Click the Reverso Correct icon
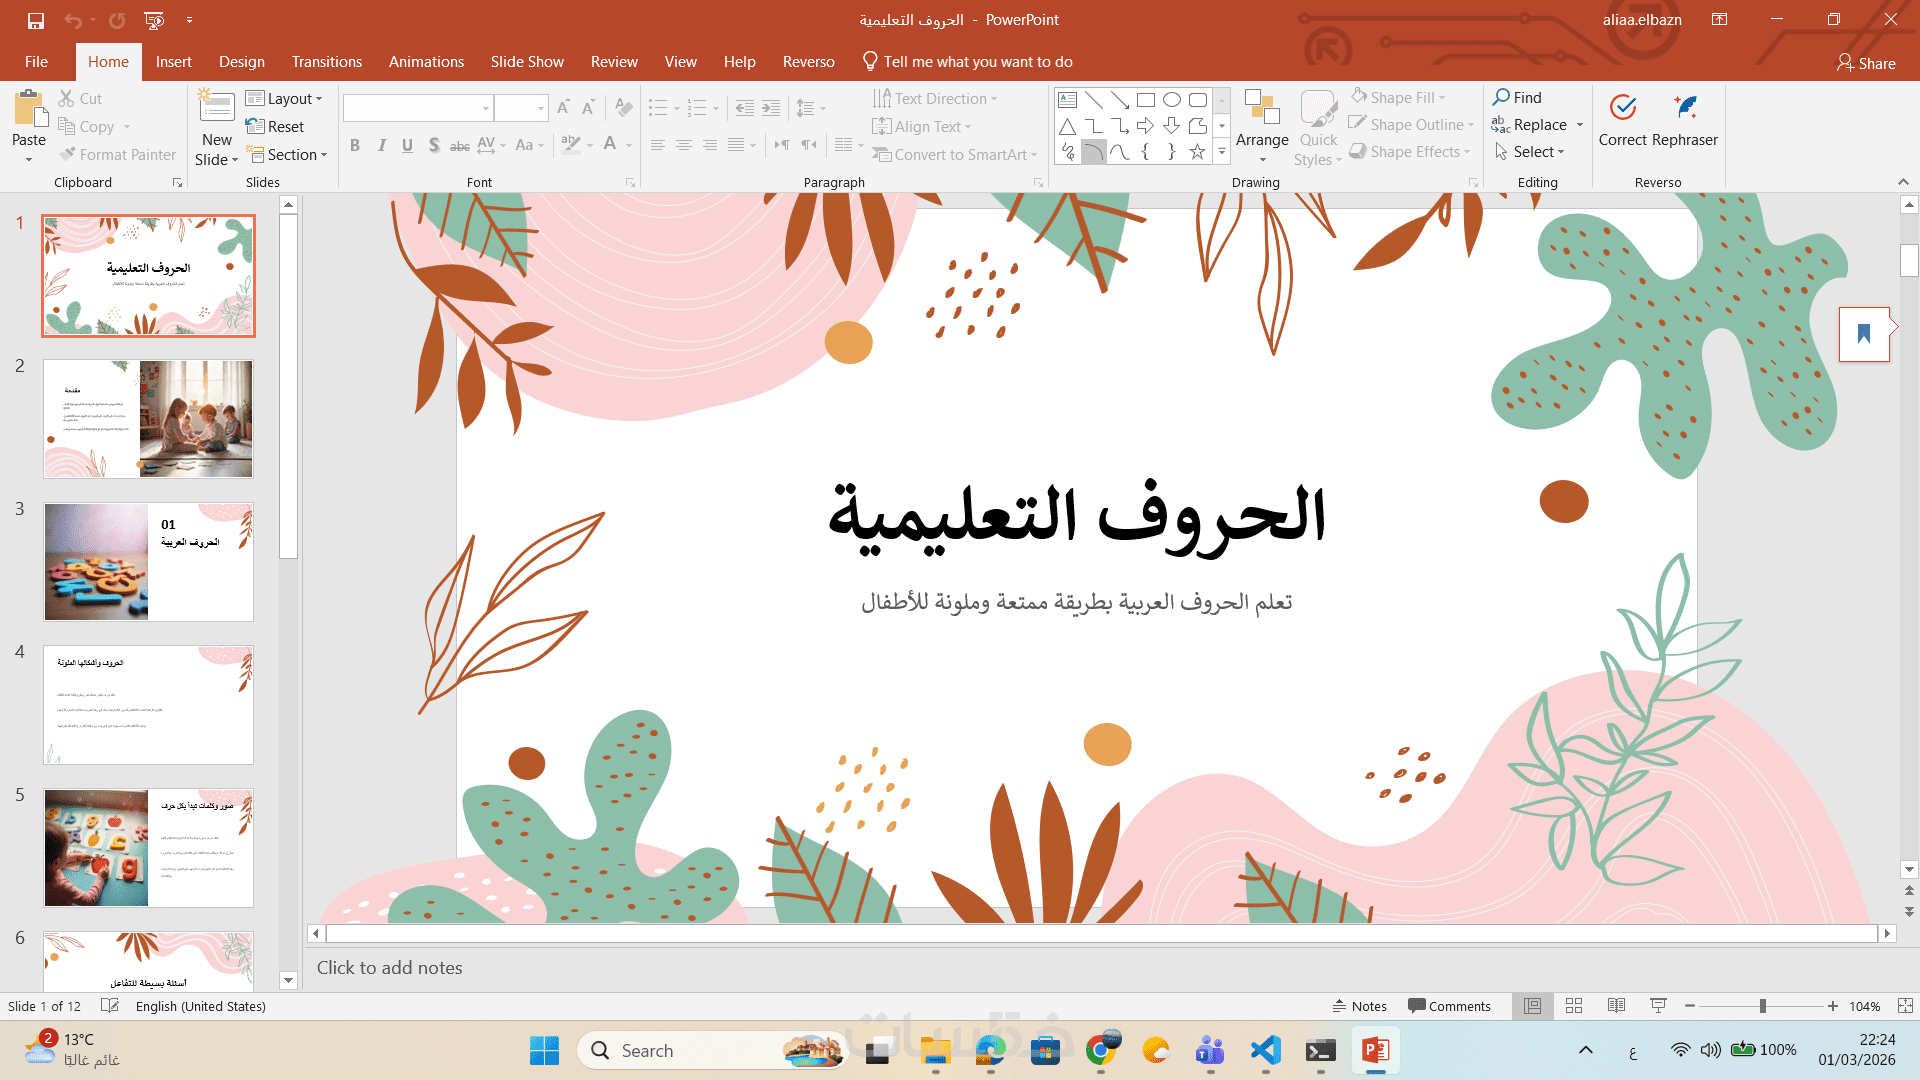 tap(1622, 108)
